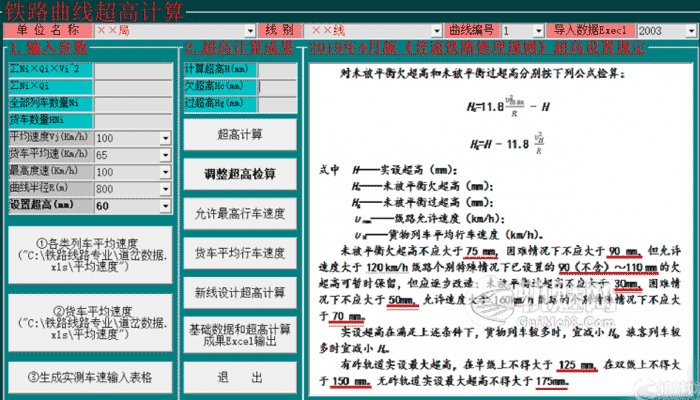
Task: Click the 导入数据Execl button
Action: click(591, 30)
